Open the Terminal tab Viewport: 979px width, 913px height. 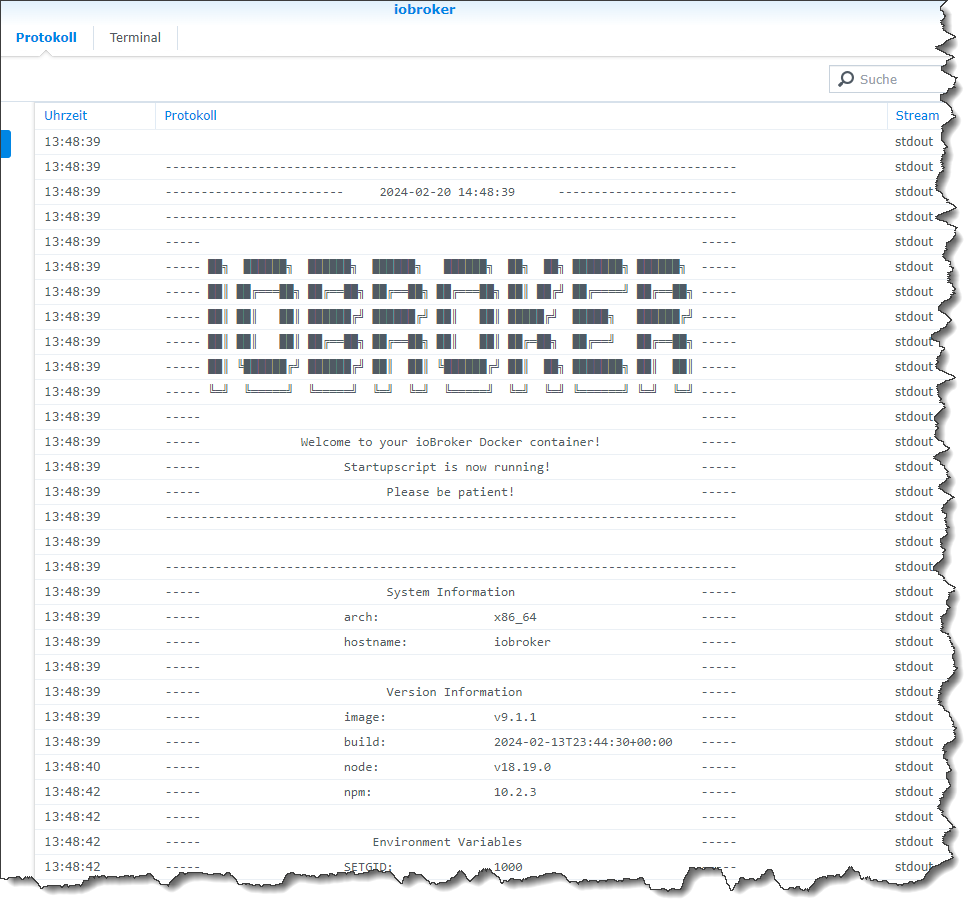(135, 37)
